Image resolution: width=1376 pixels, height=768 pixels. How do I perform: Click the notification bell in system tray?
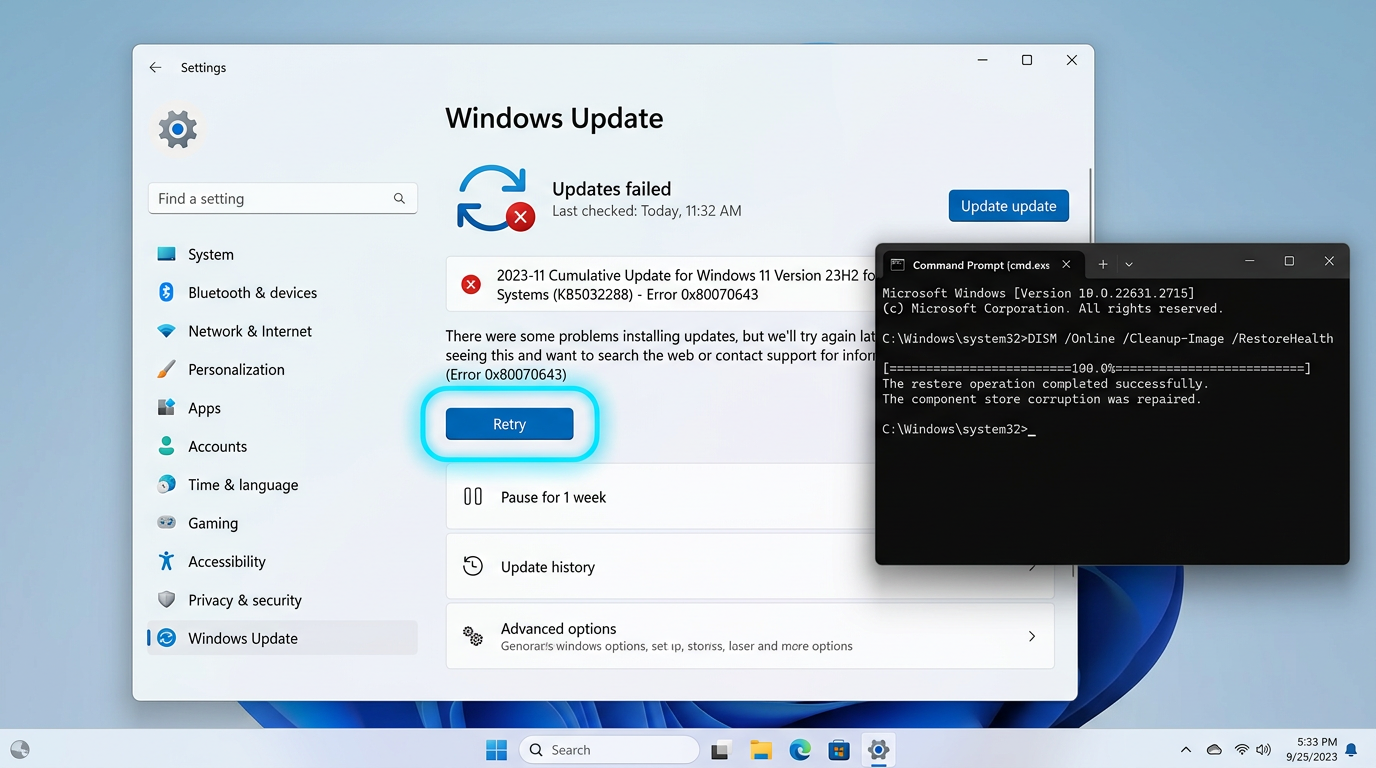click(1351, 749)
